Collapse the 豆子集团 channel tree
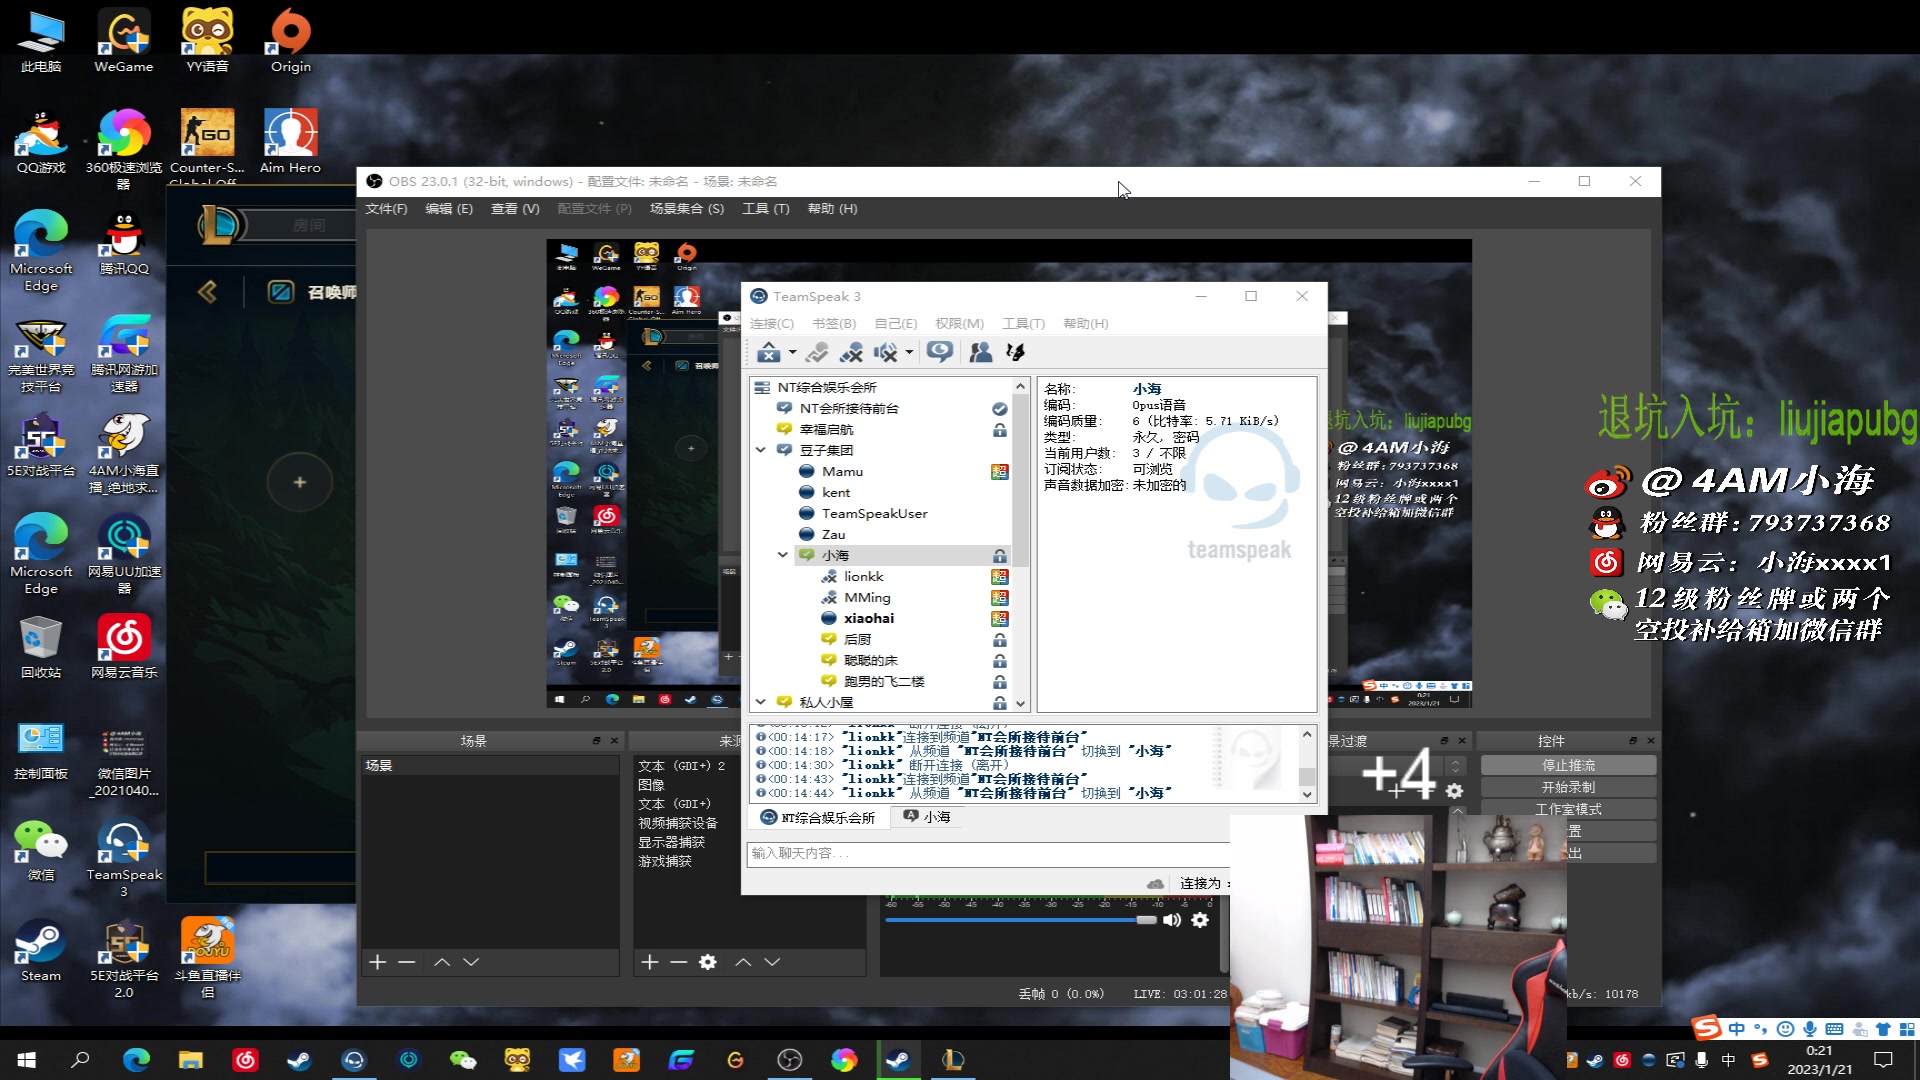 point(761,450)
